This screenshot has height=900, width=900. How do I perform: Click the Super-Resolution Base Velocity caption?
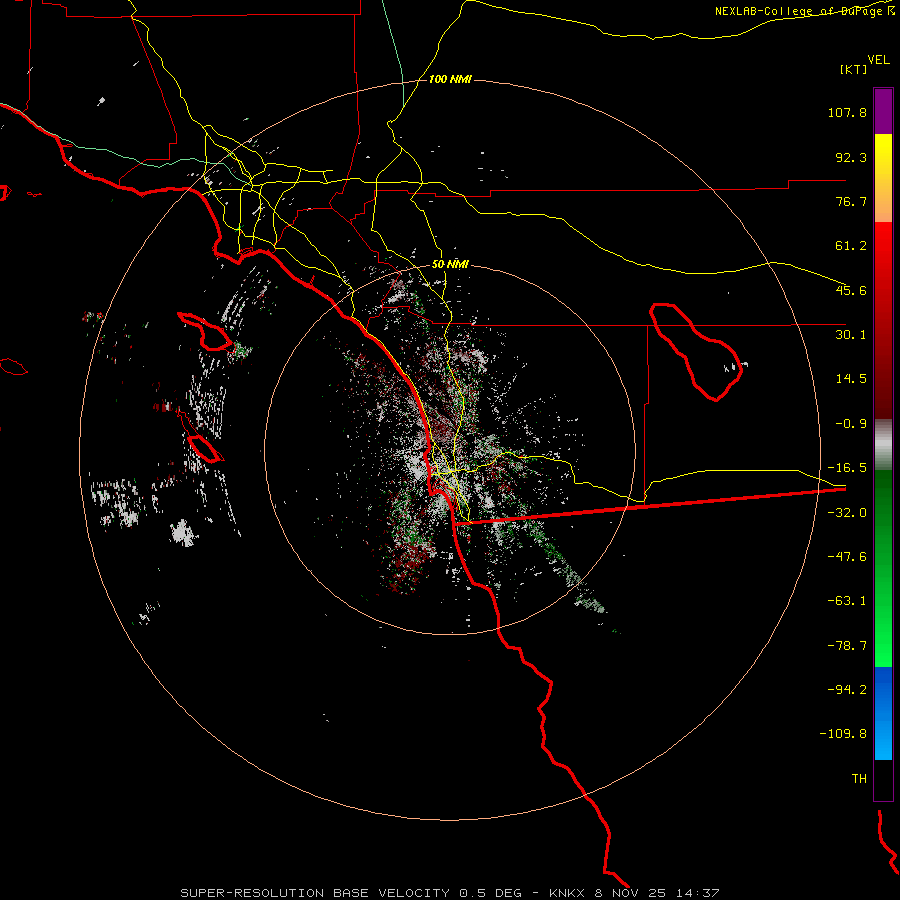(x=449, y=893)
